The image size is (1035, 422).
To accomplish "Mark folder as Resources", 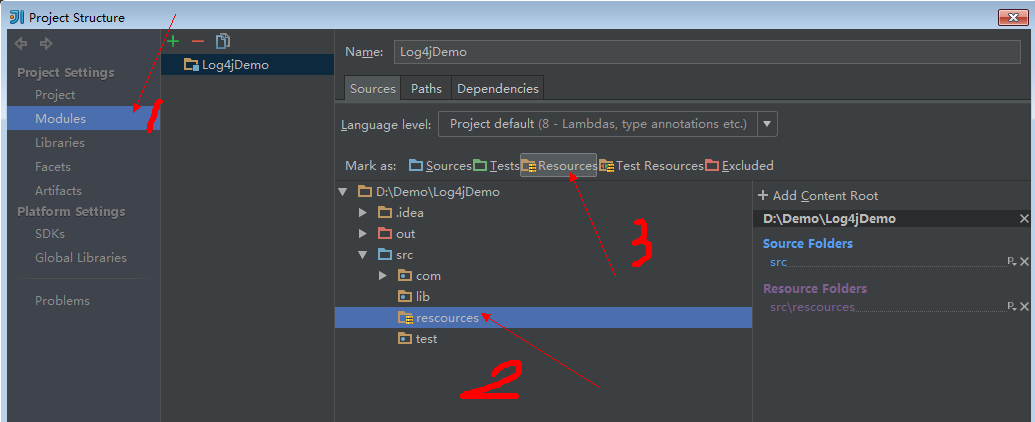I will pyautogui.click(x=558, y=166).
